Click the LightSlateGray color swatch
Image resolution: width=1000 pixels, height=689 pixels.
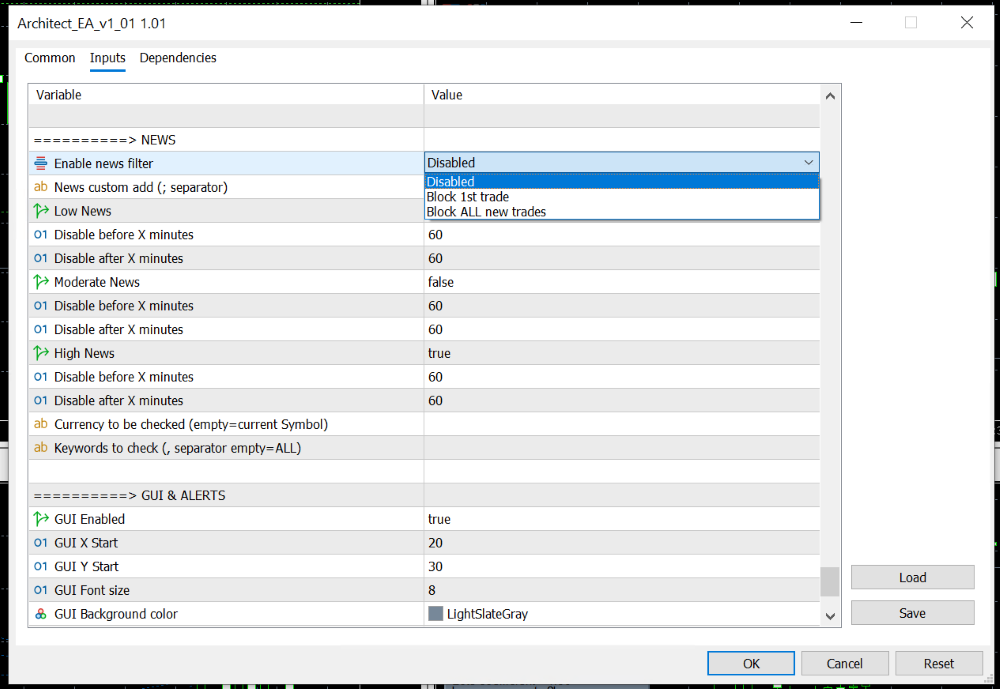pyautogui.click(x=435, y=614)
